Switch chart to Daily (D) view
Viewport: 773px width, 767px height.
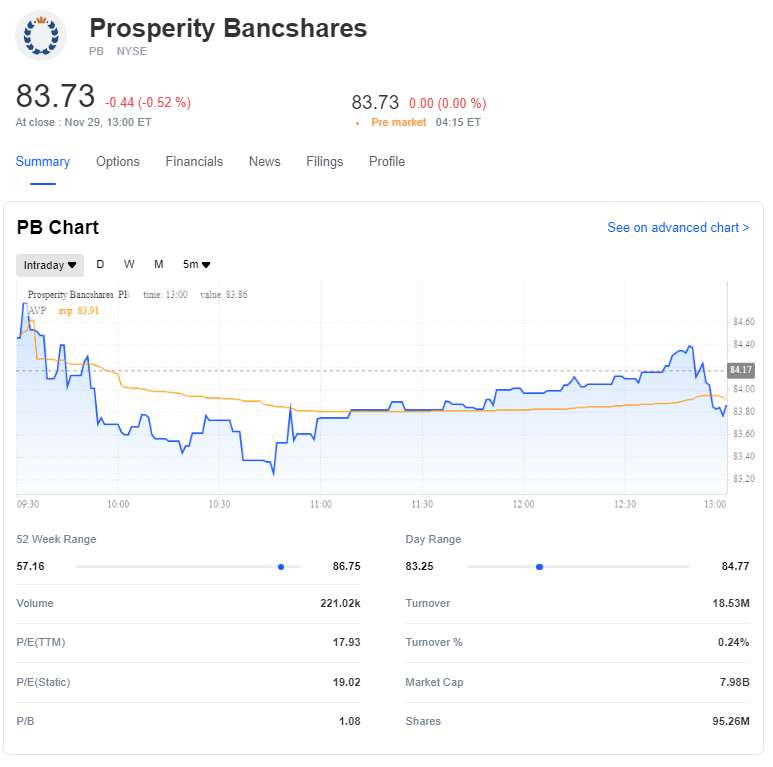coord(100,265)
